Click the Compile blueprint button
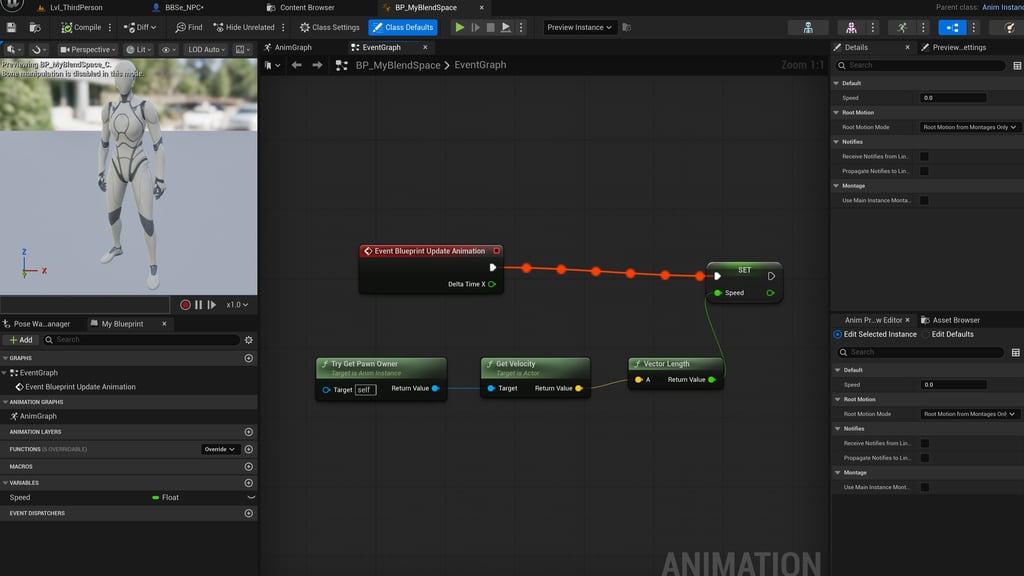Screen dimensions: 1024x576 tap(81, 27)
